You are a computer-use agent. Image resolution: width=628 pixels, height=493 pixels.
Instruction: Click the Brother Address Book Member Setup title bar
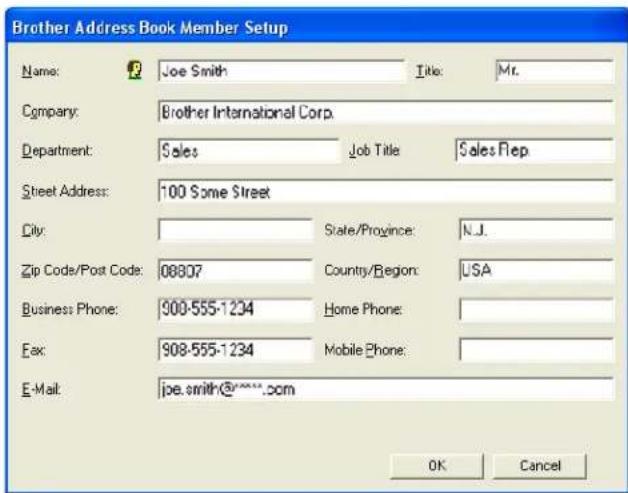[x=316, y=28]
